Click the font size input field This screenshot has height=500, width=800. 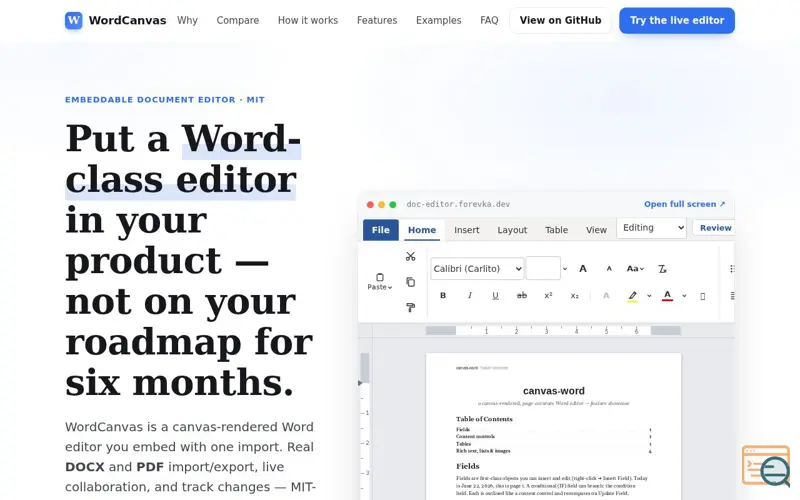(x=543, y=268)
